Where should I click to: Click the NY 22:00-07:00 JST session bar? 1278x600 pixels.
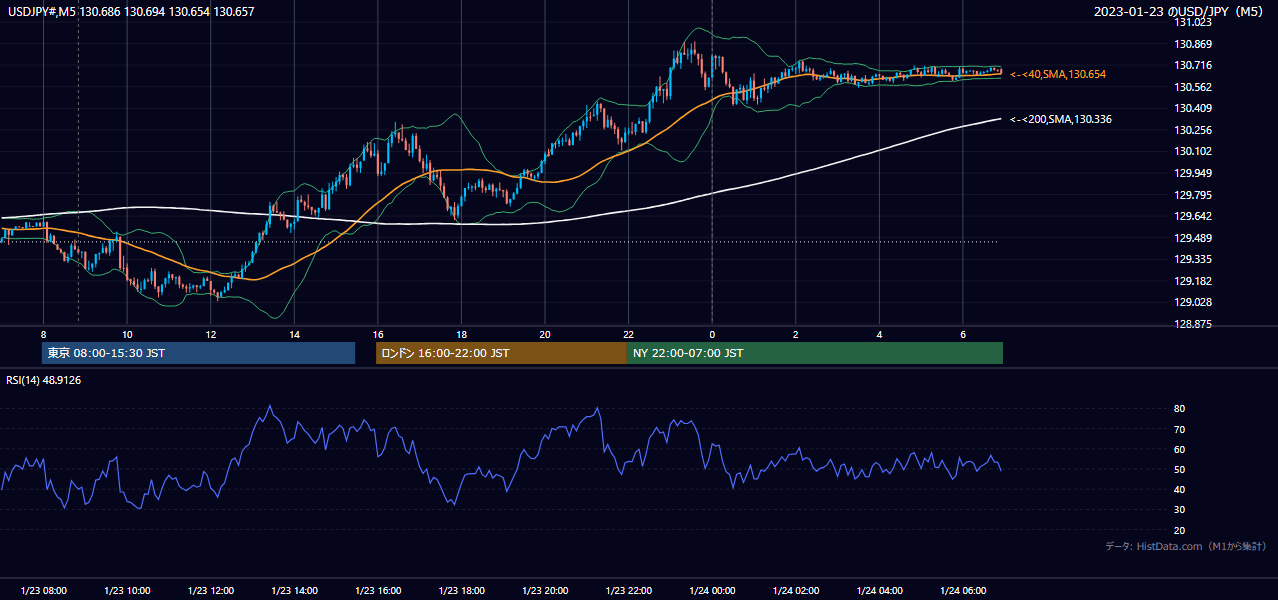pyautogui.click(x=815, y=353)
